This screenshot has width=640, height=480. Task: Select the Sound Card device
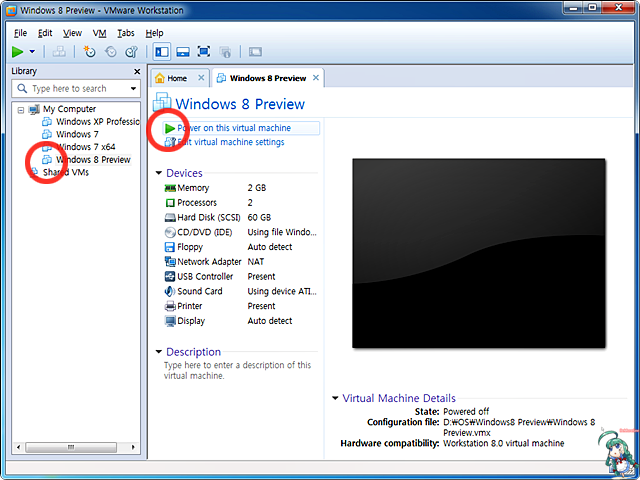pos(240,291)
